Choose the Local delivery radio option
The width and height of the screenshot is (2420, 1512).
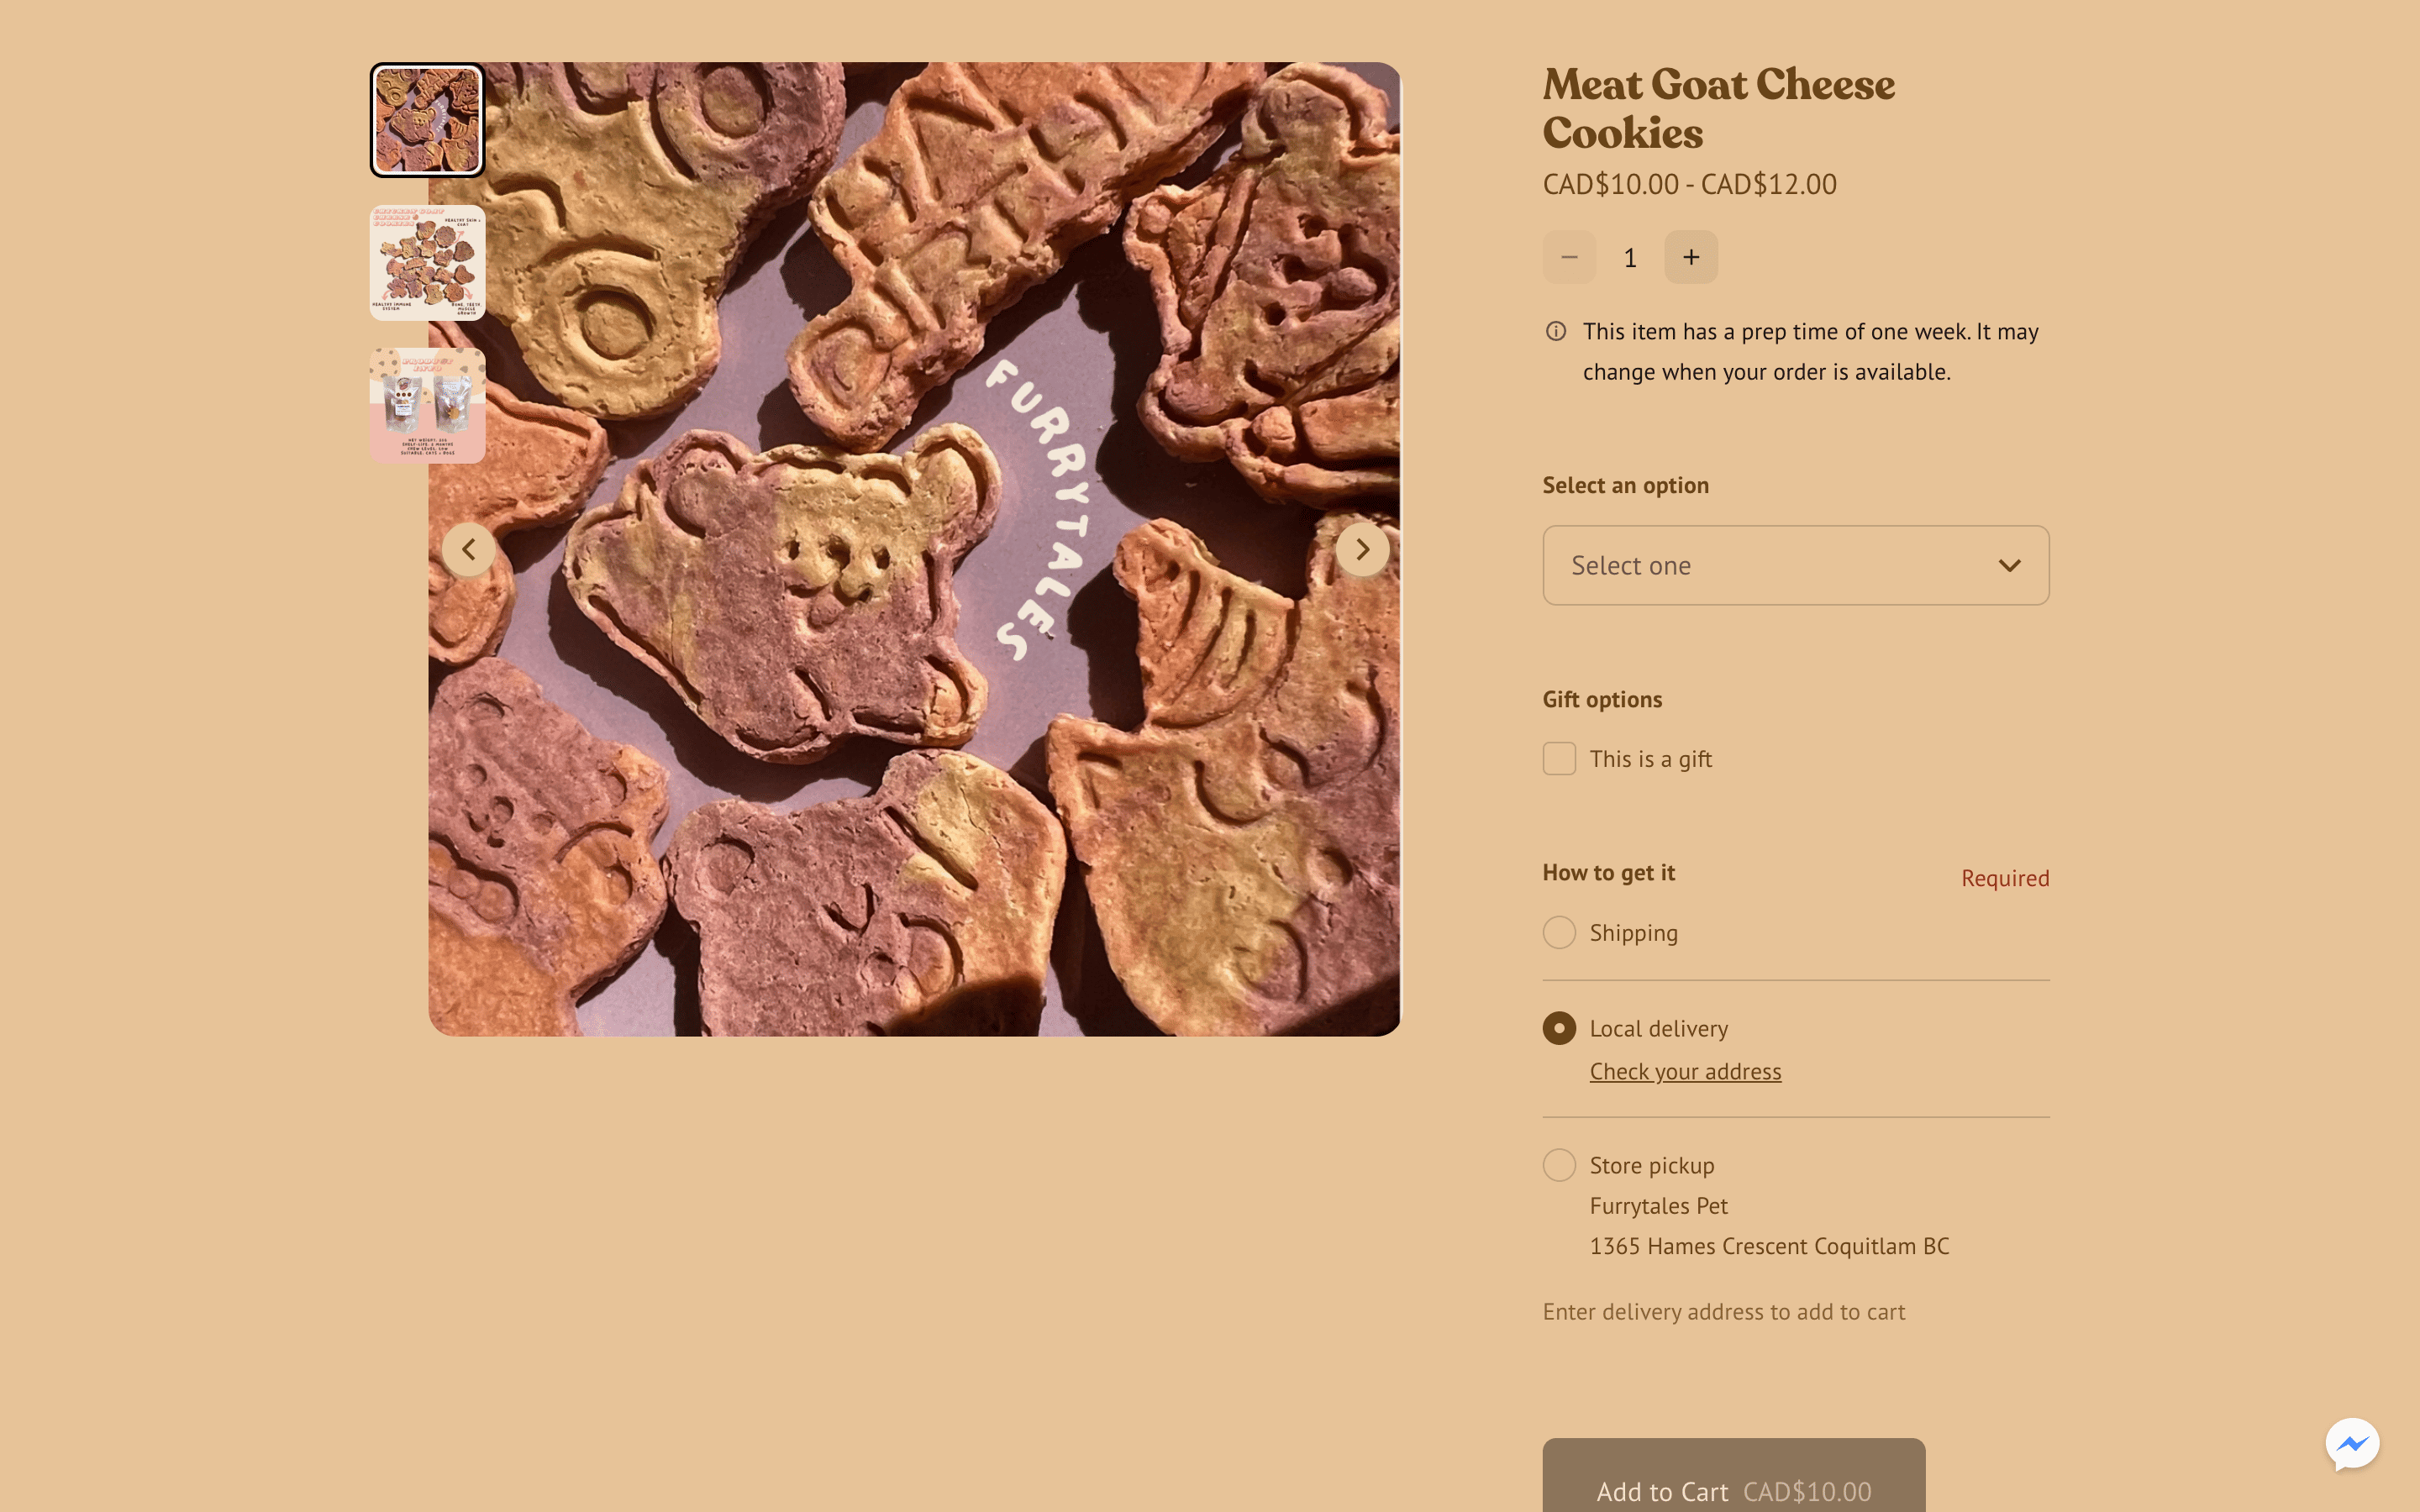coord(1559,1028)
